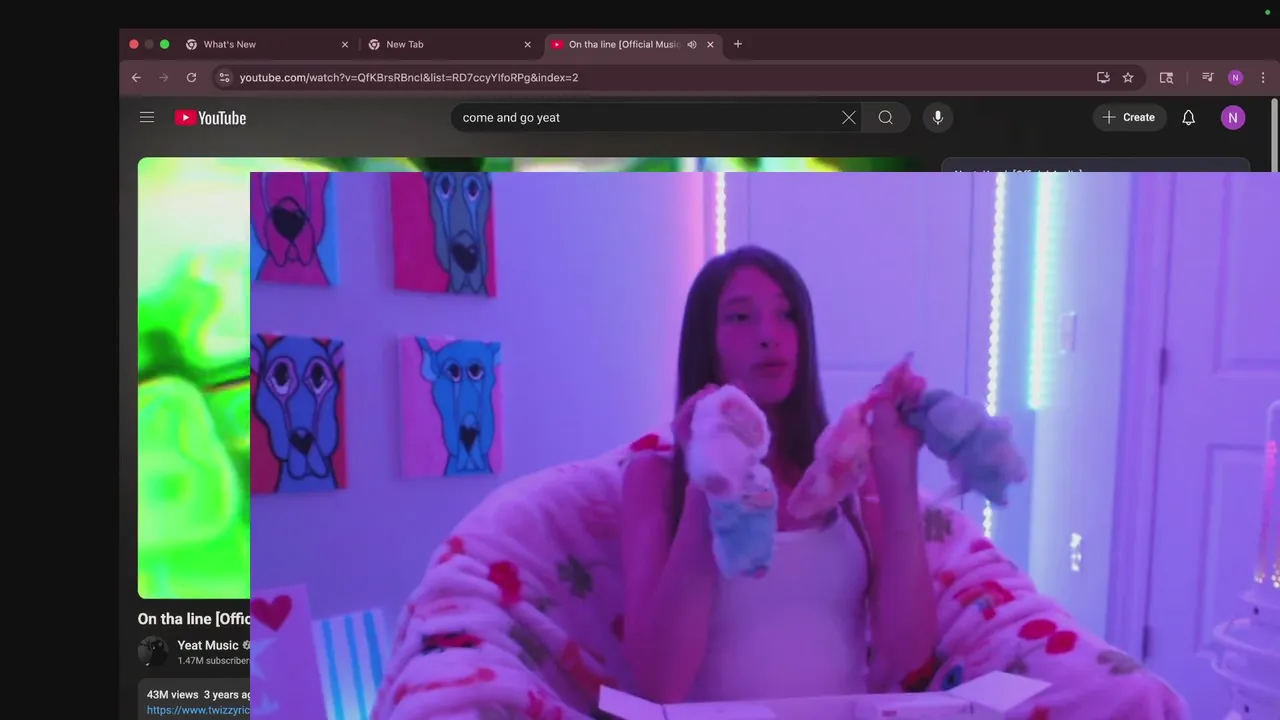Open the Yeat Music channel name
1280x720 pixels.
point(208,645)
